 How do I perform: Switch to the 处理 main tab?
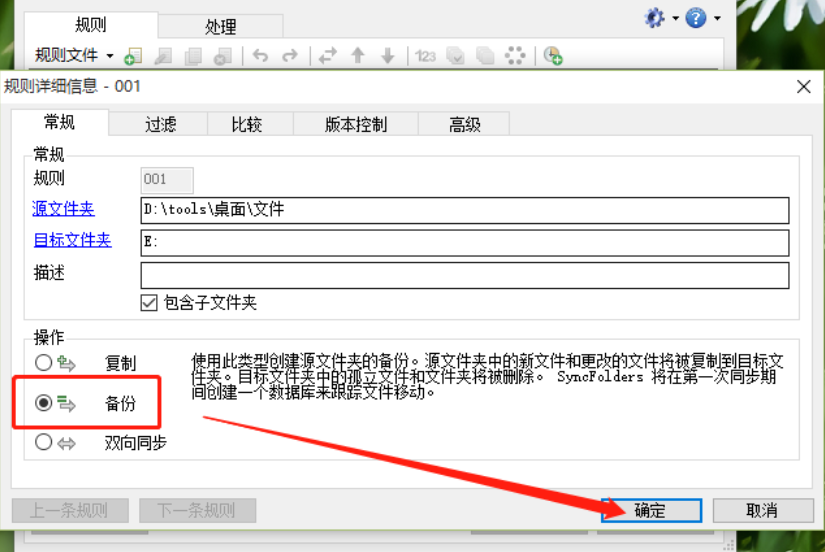pyautogui.click(x=220, y=26)
